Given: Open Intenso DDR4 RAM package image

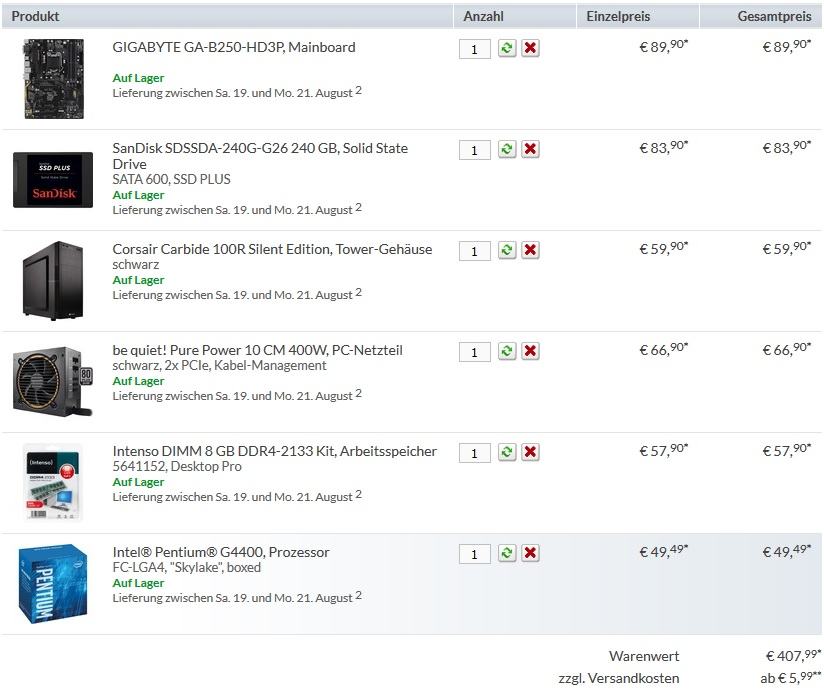Looking at the screenshot, I should click(53, 482).
